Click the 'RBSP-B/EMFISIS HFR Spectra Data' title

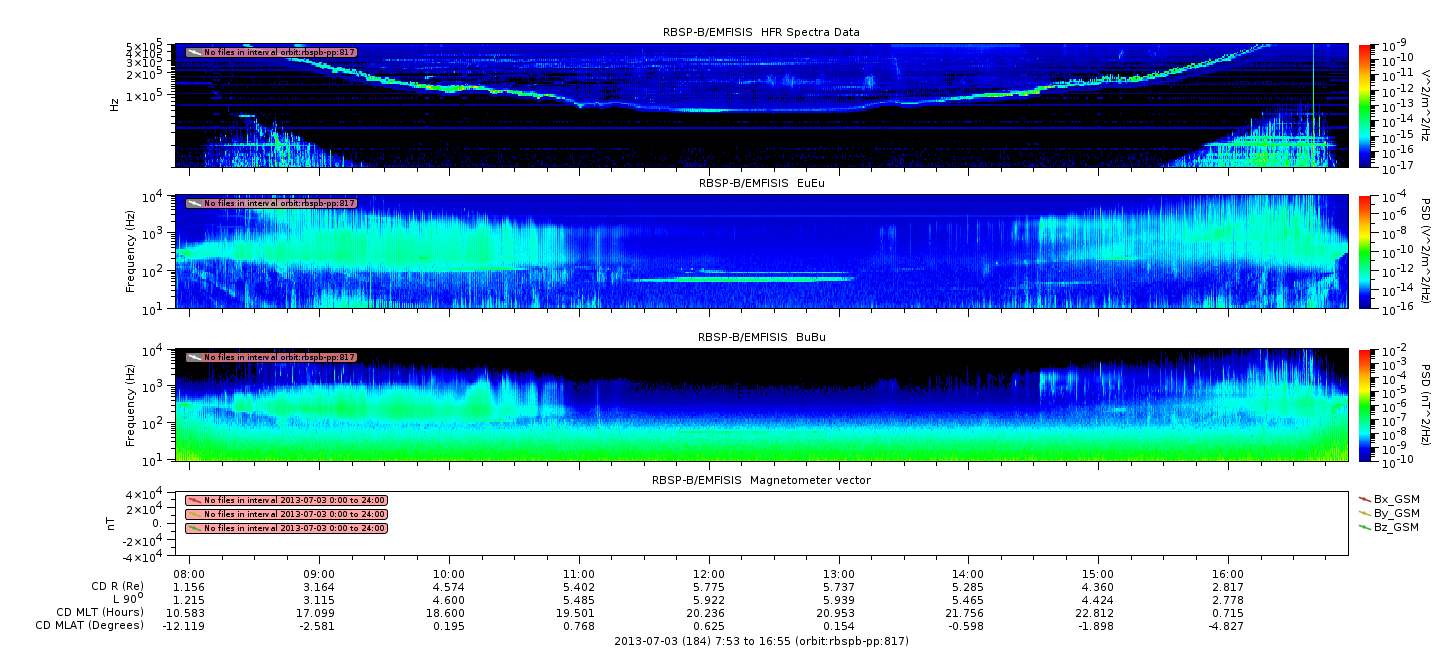click(760, 32)
